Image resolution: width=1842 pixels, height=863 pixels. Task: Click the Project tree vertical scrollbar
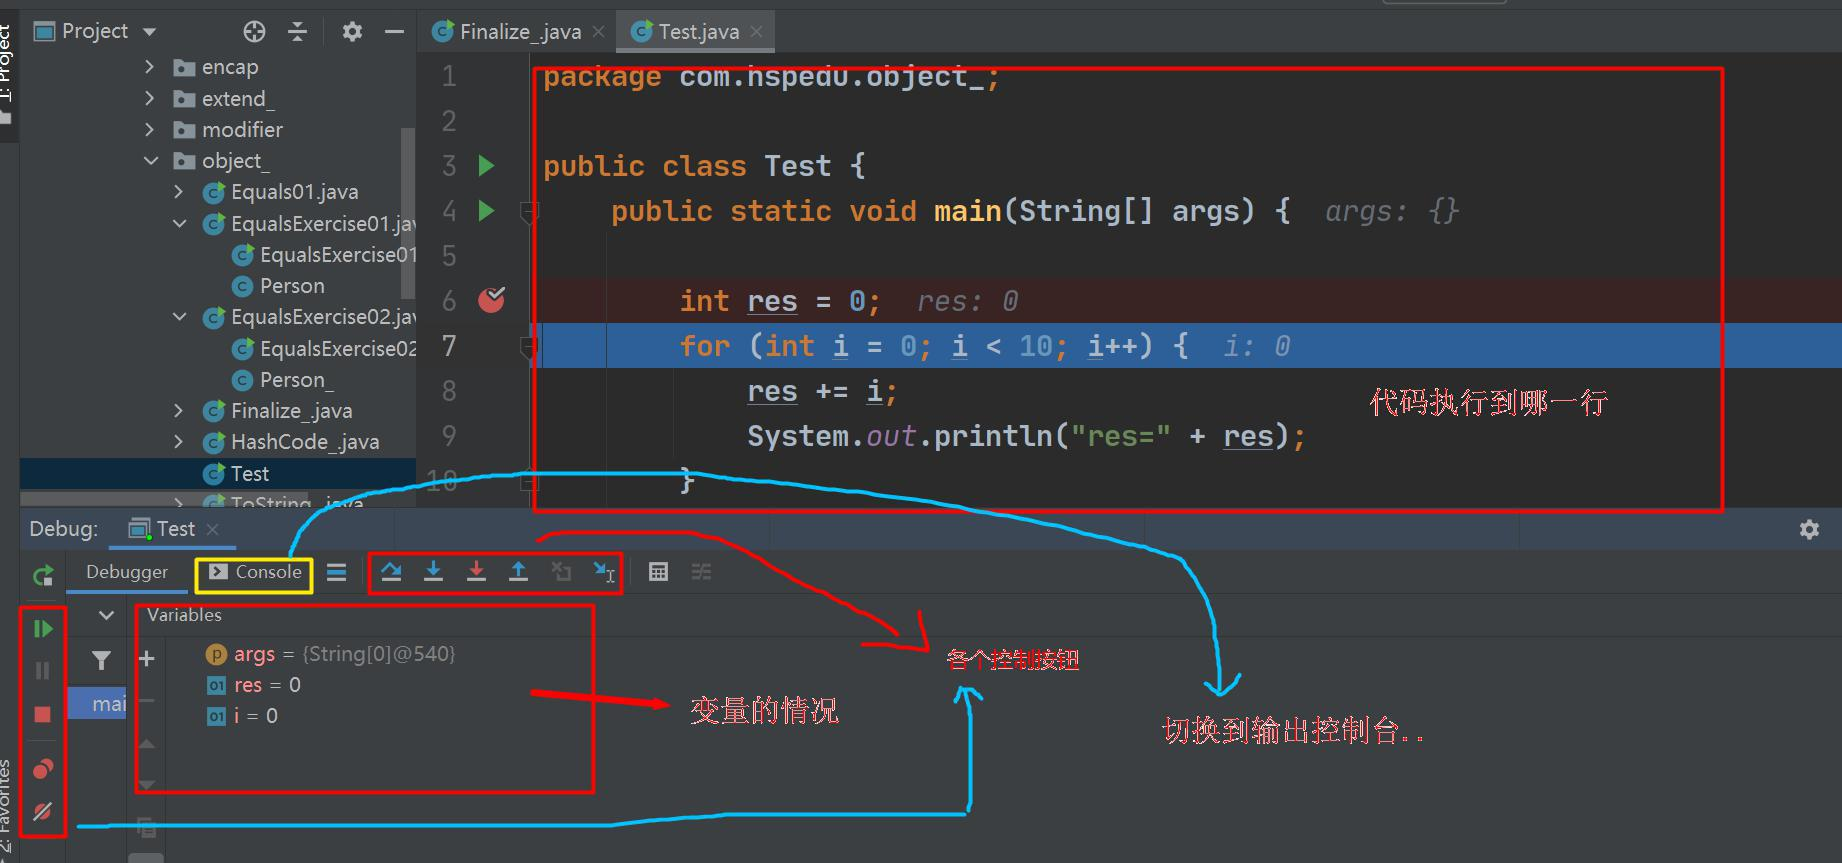coord(407,212)
